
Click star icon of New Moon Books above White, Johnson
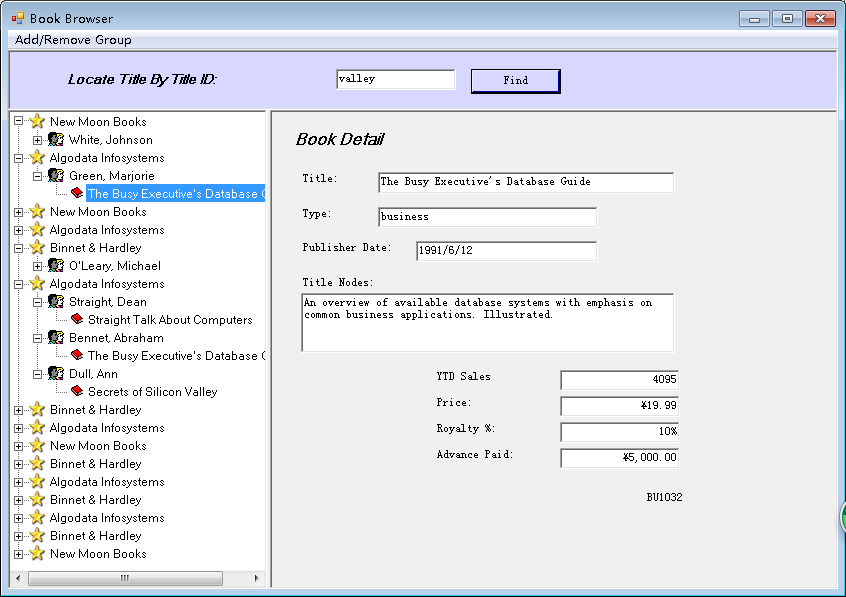point(37,121)
